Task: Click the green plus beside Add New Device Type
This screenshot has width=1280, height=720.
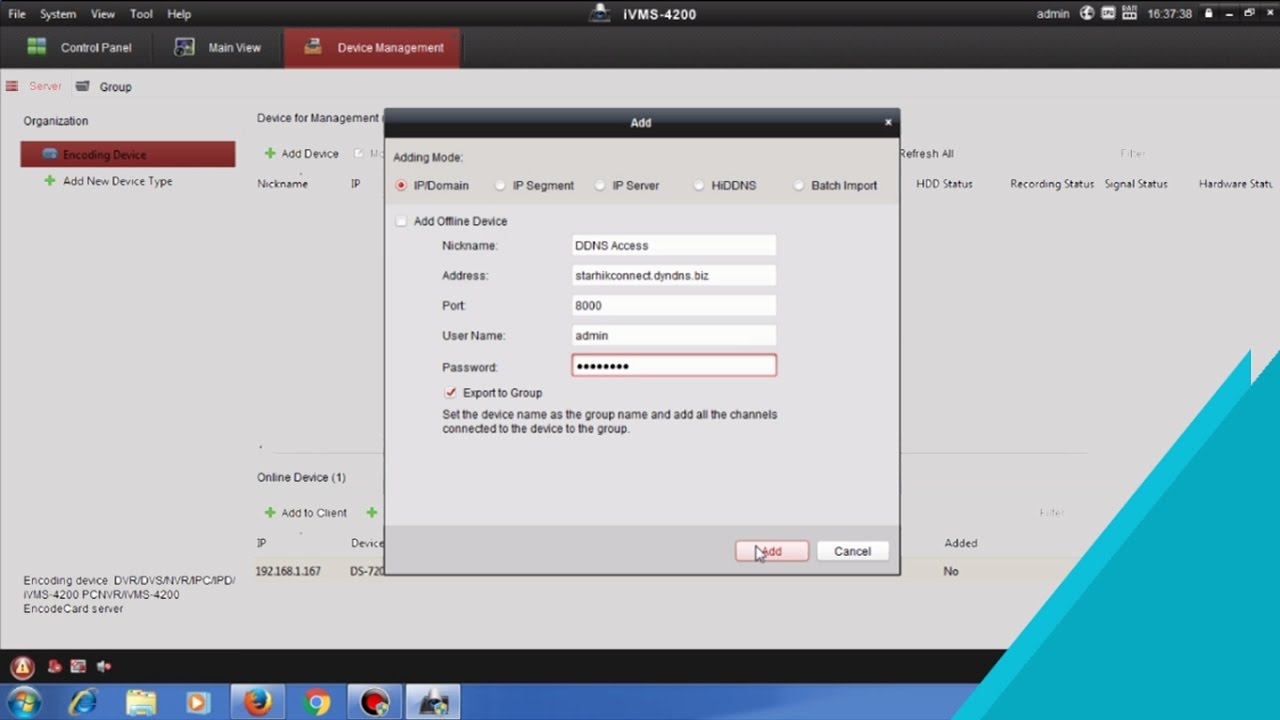Action: pyautogui.click(x=50, y=181)
